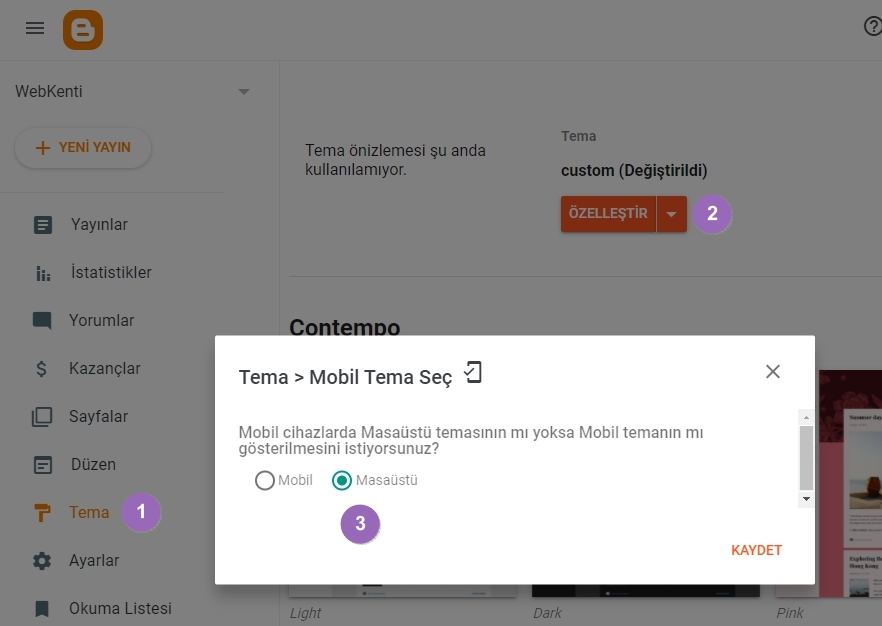882x626 pixels.
Task: Click the YENİ YAYIN button
Action: point(83,148)
